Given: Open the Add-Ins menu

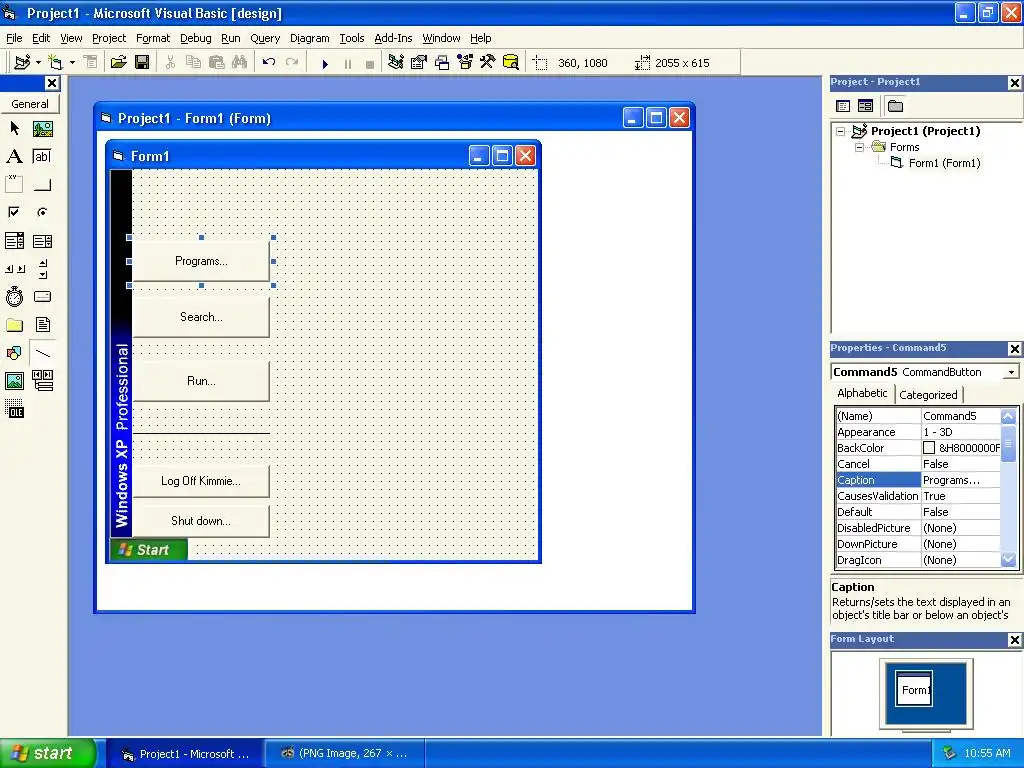Looking at the screenshot, I should [x=393, y=39].
